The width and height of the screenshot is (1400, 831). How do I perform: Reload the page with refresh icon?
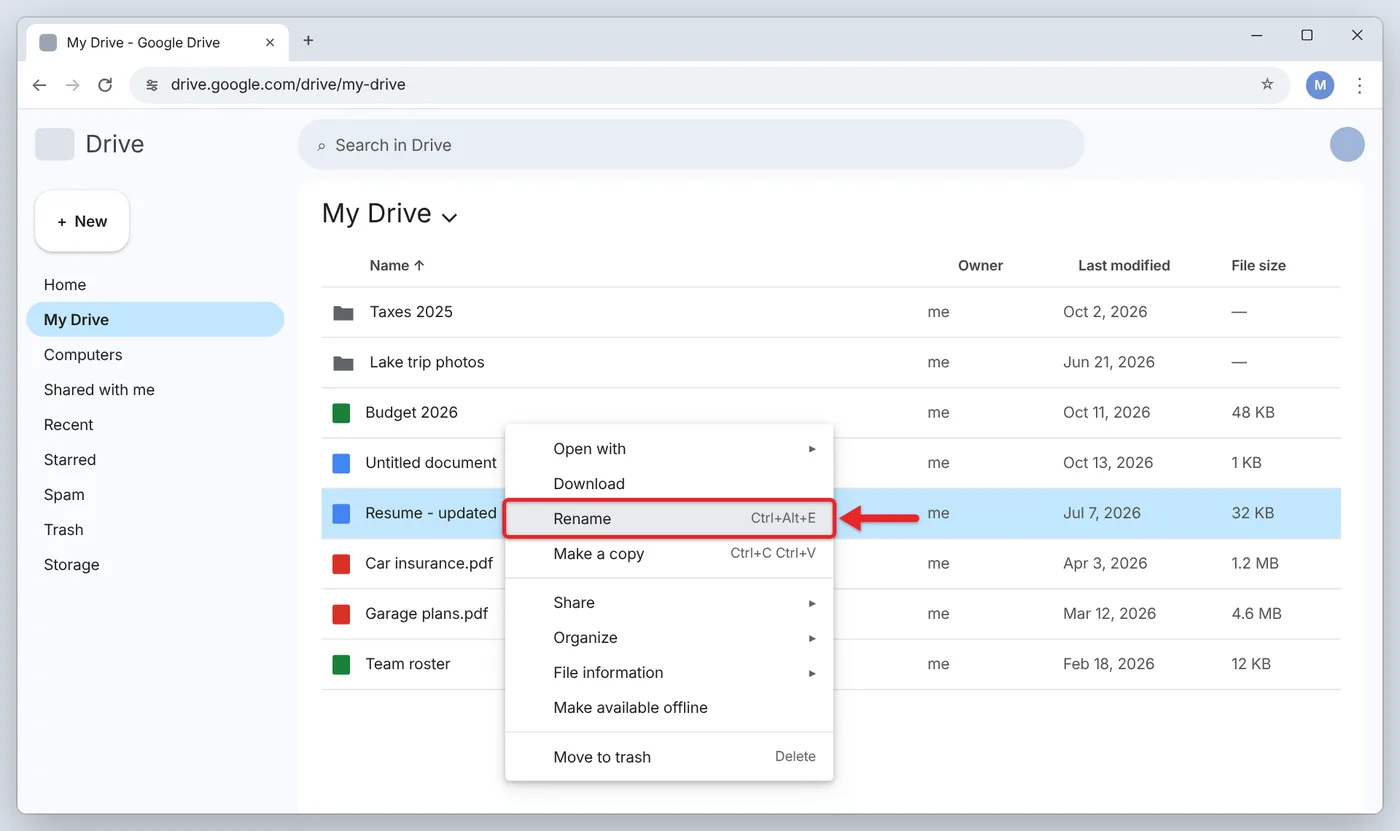[105, 85]
